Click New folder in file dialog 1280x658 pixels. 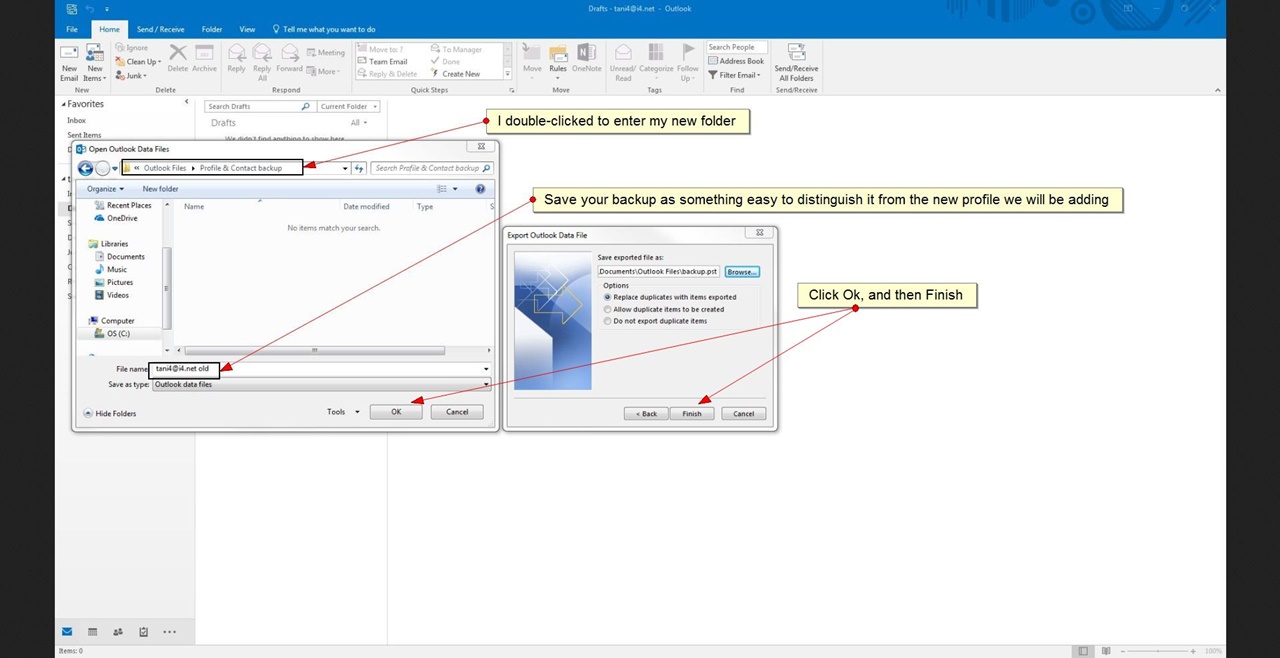coord(160,189)
